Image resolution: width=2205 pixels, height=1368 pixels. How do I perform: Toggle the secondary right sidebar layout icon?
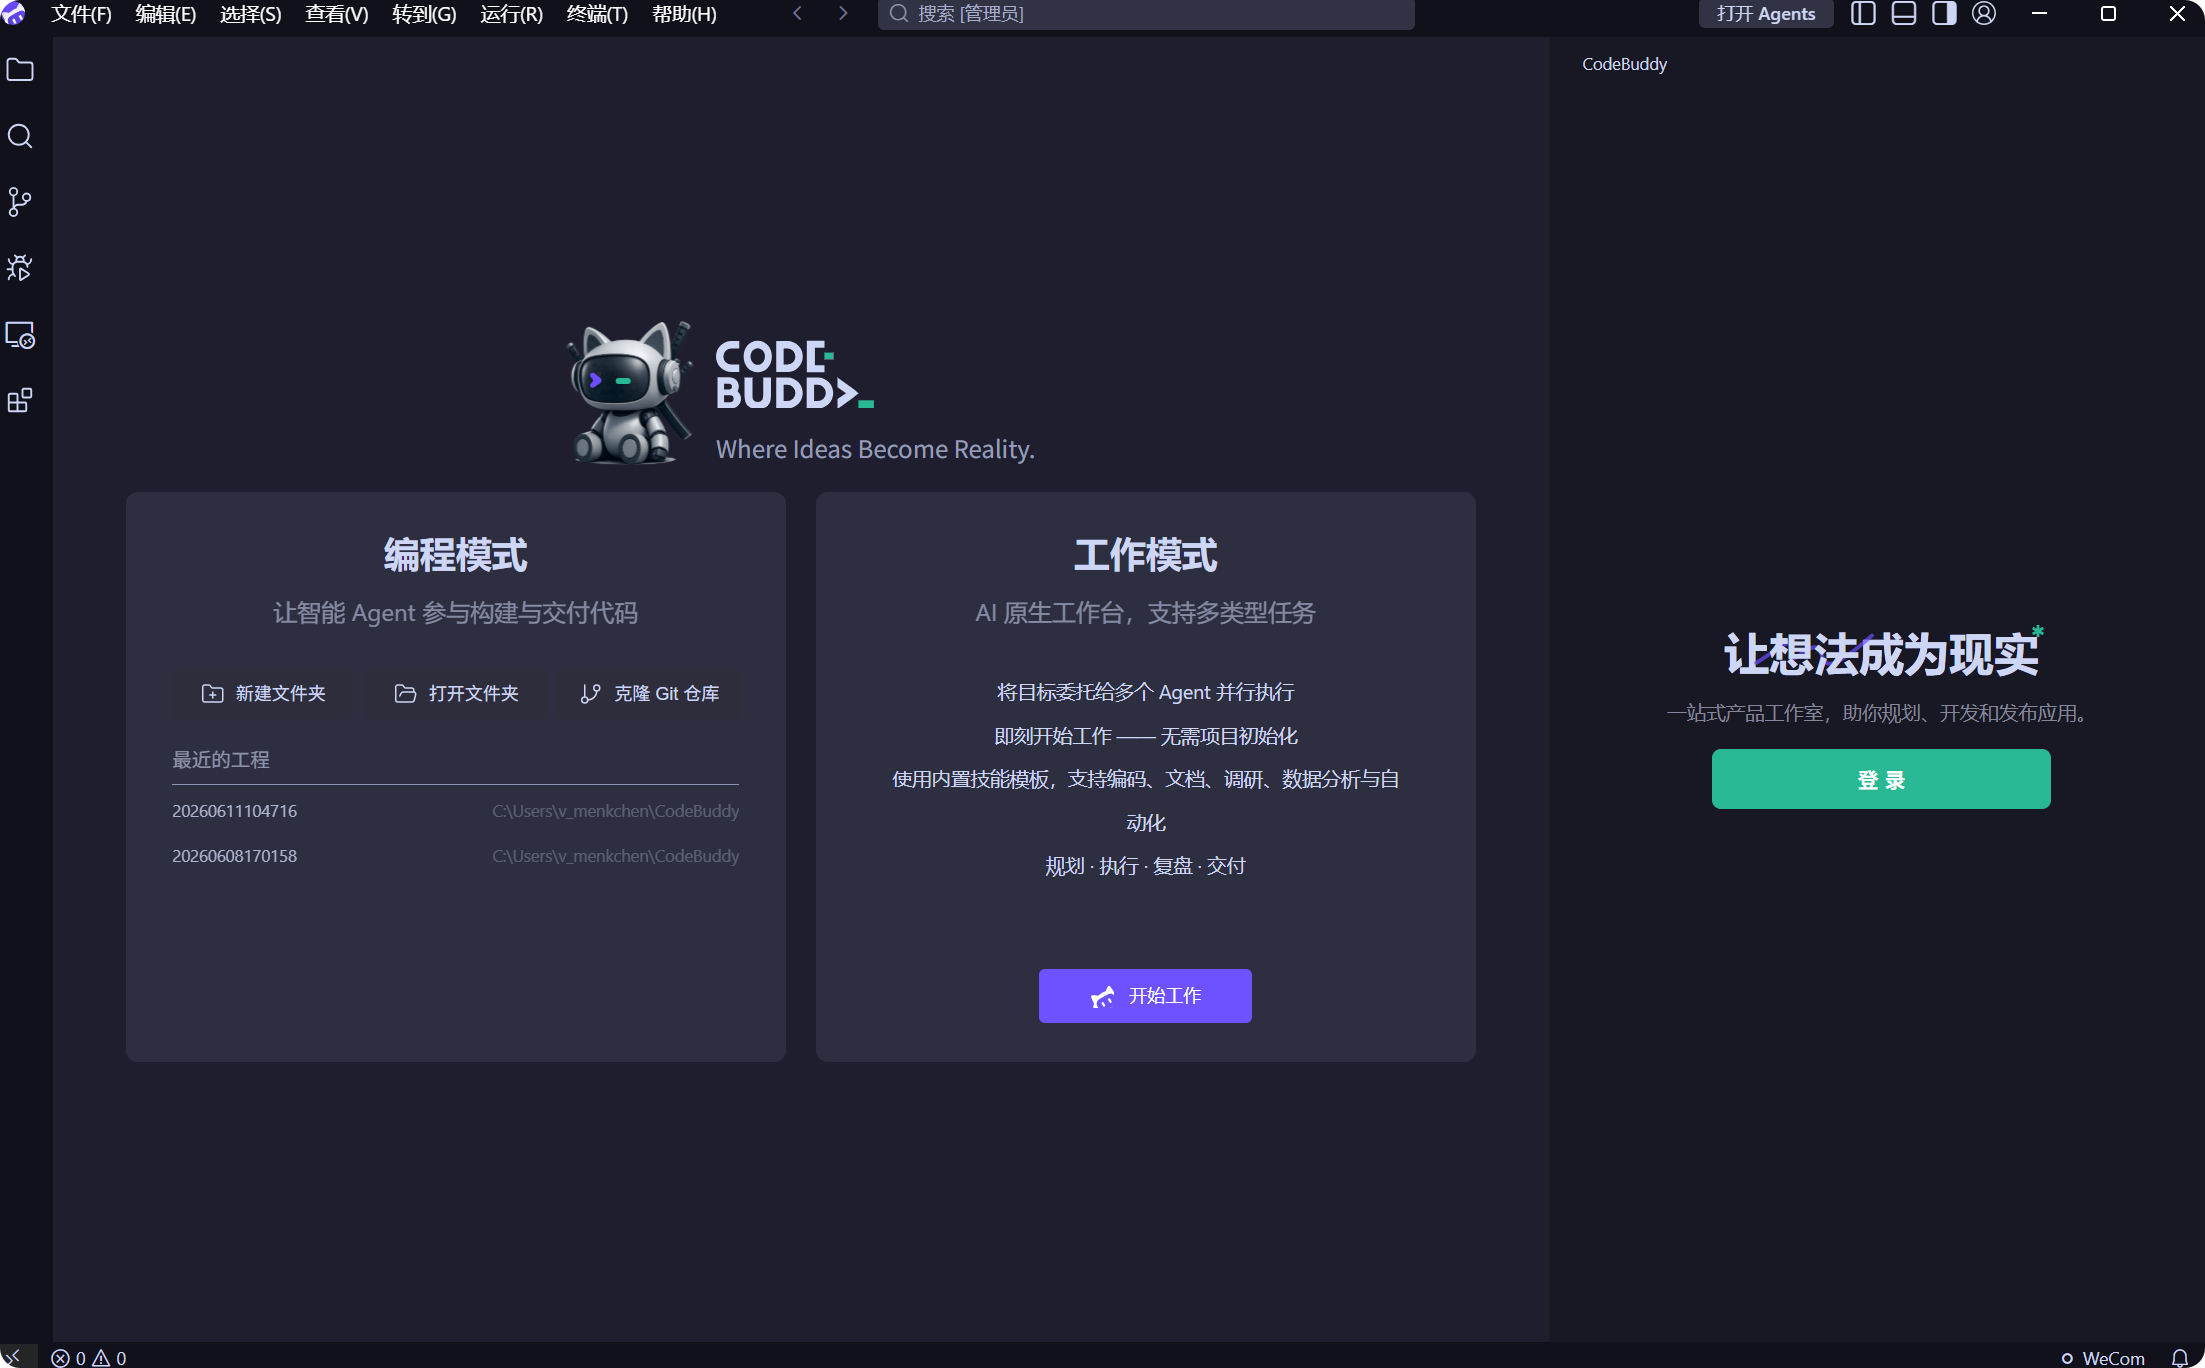point(1944,14)
